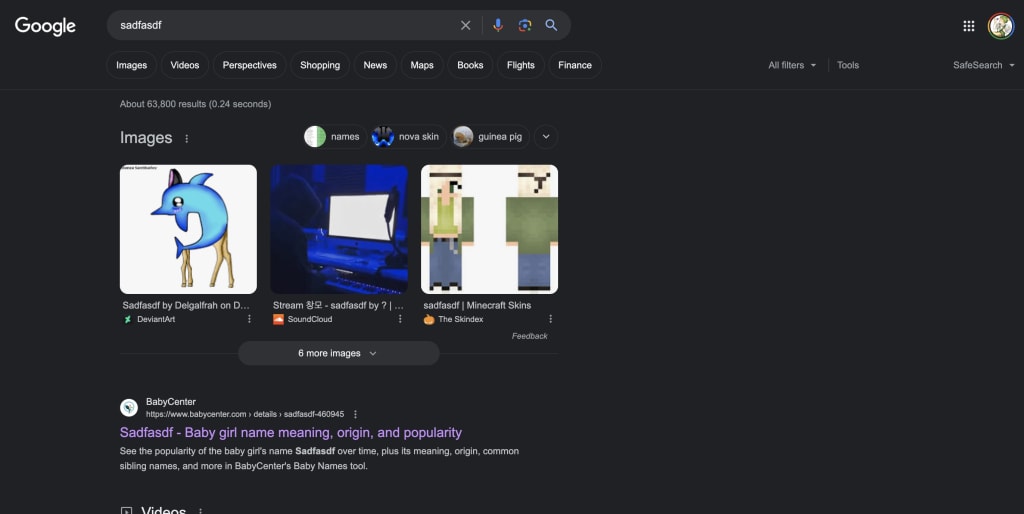This screenshot has width=1024, height=514.
Task: Open the BabyCenter result three-dot menu
Action: [x=355, y=414]
